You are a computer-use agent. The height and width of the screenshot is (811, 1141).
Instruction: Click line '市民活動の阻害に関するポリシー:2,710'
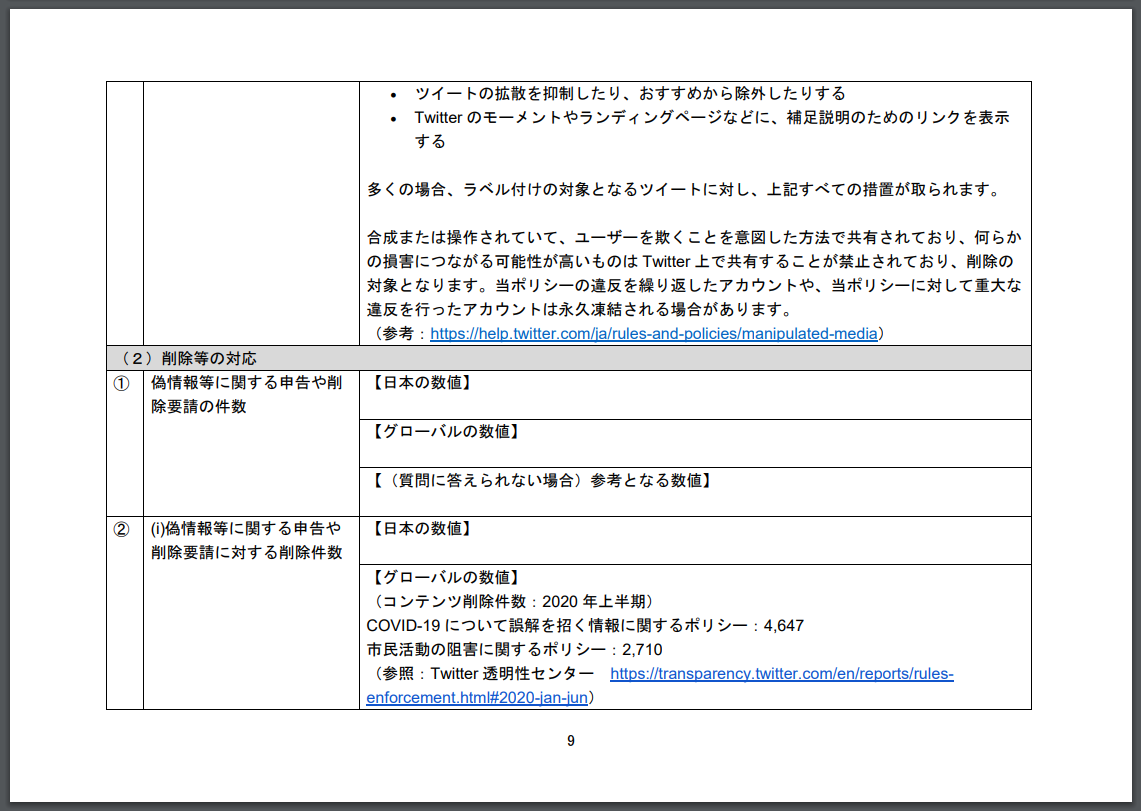[514, 650]
